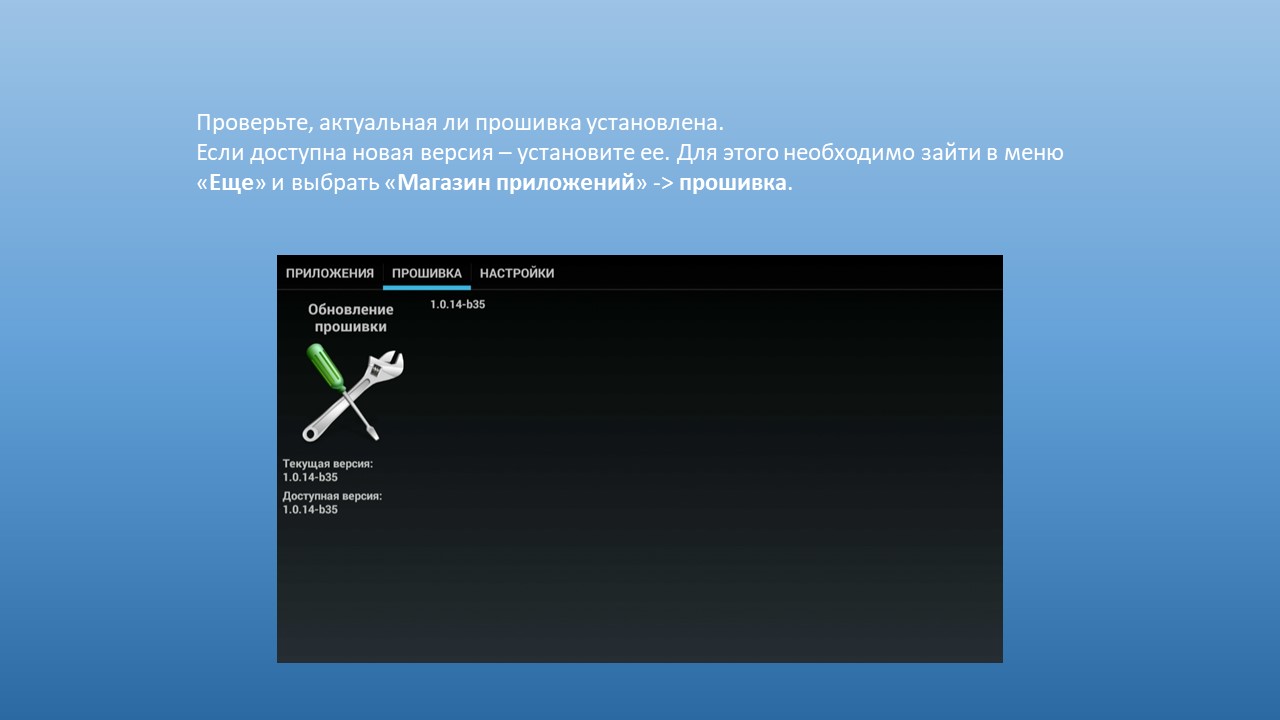Click the screwdriver and wrench update icon
The height and width of the screenshot is (720, 1280).
click(352, 393)
